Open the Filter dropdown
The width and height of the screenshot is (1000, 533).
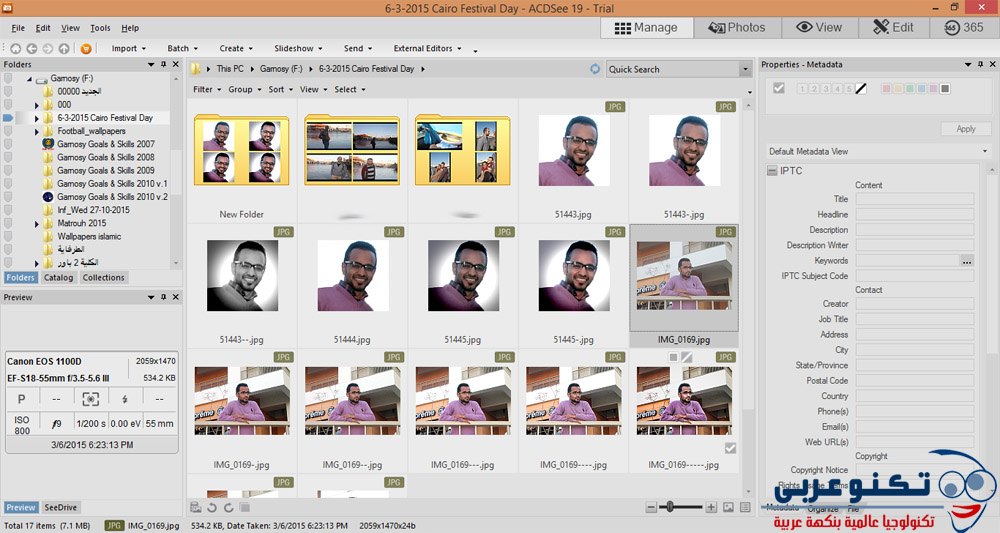click(207, 89)
